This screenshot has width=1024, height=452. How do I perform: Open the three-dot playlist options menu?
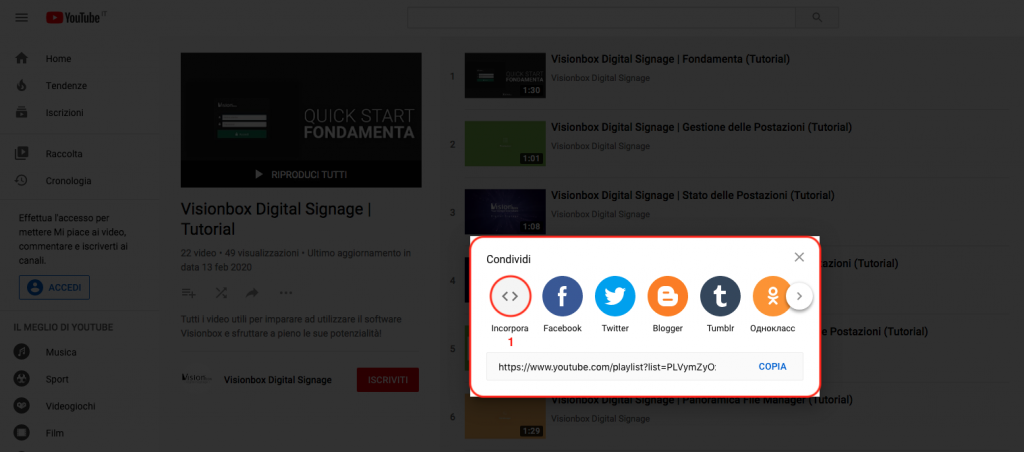285,293
